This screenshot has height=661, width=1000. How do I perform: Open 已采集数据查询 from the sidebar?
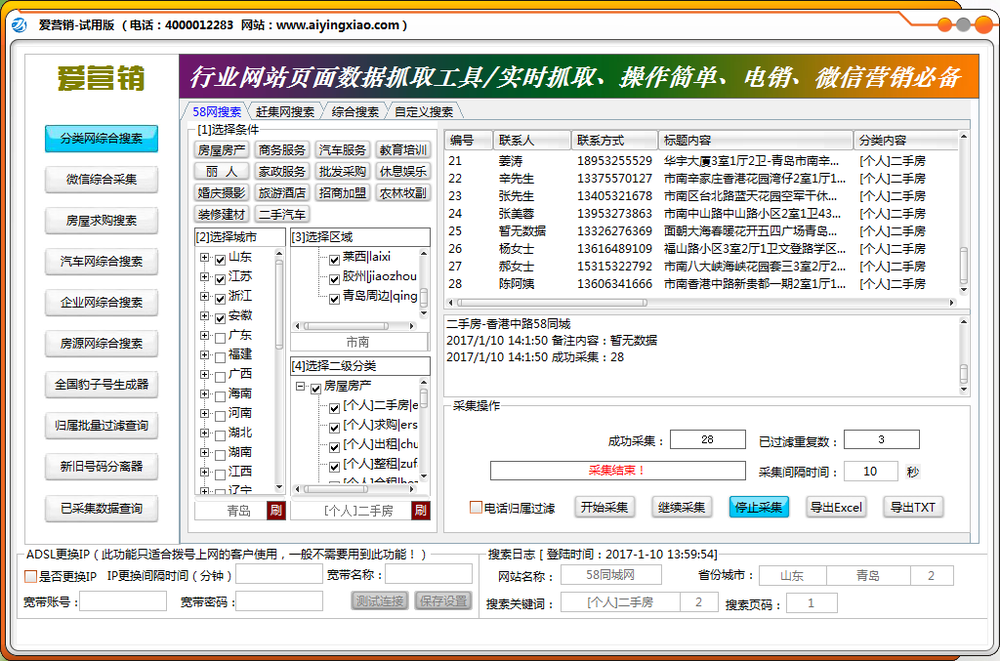click(101, 509)
